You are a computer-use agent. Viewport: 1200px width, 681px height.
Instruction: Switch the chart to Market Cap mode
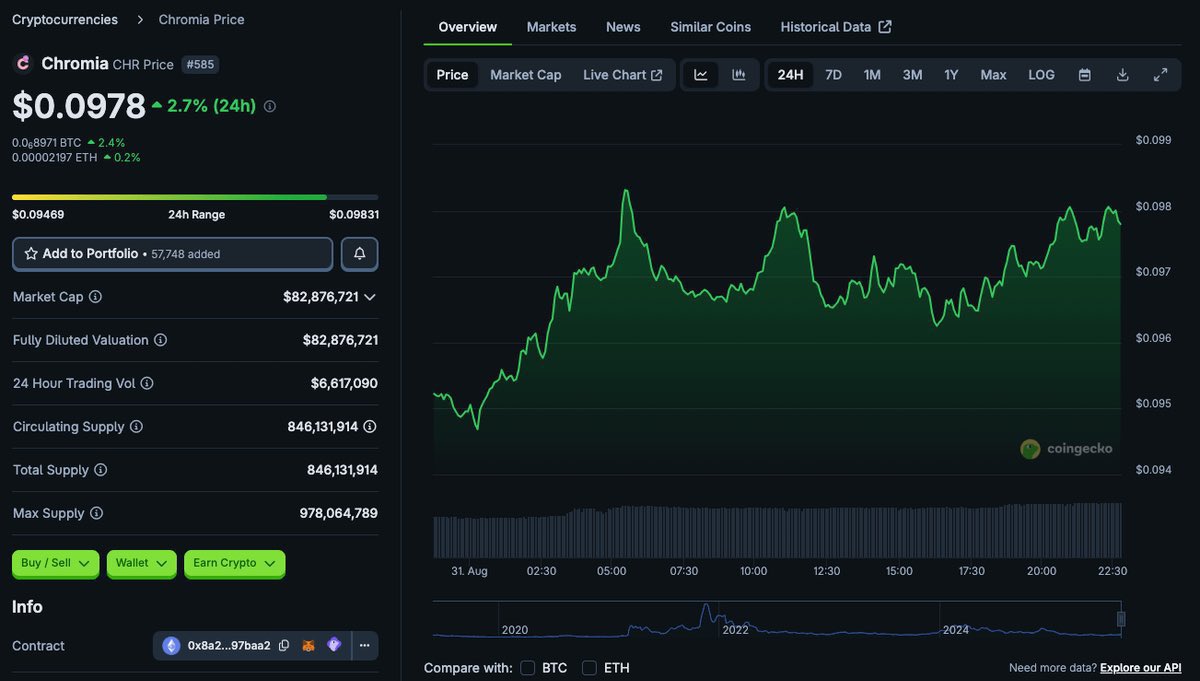[526, 75]
